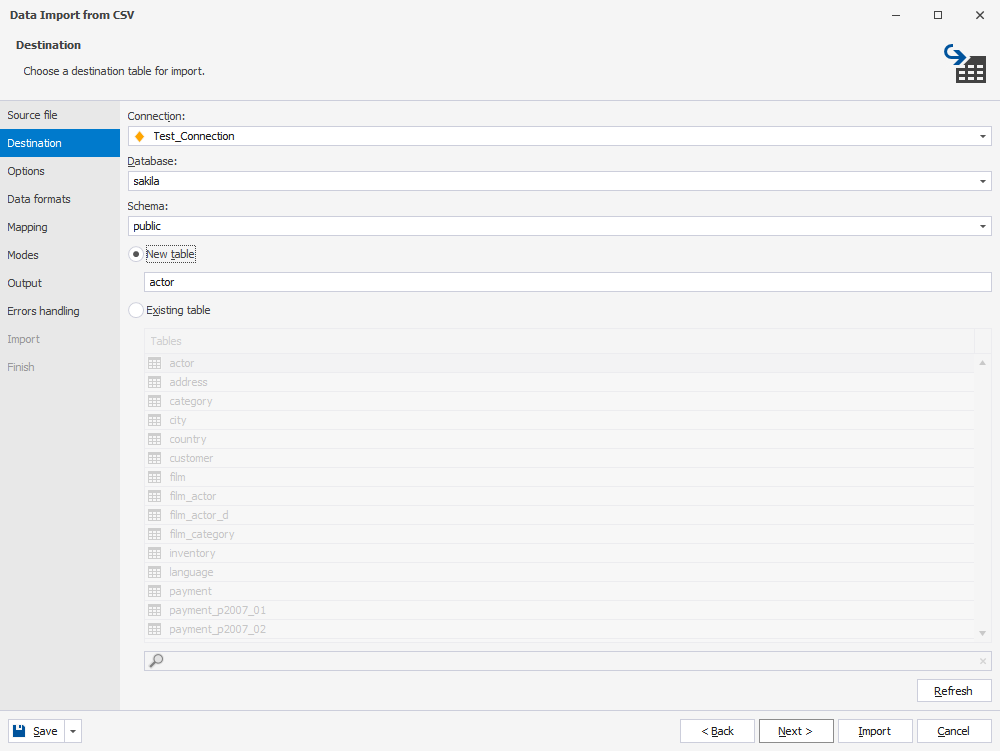Start the Import button

point(875,731)
